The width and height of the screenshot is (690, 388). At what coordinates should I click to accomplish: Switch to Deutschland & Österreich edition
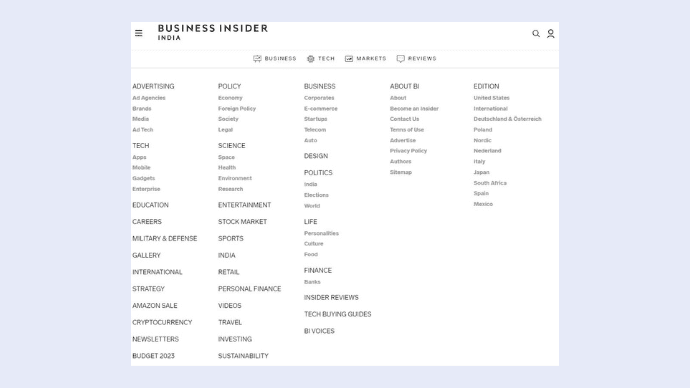coord(507,119)
